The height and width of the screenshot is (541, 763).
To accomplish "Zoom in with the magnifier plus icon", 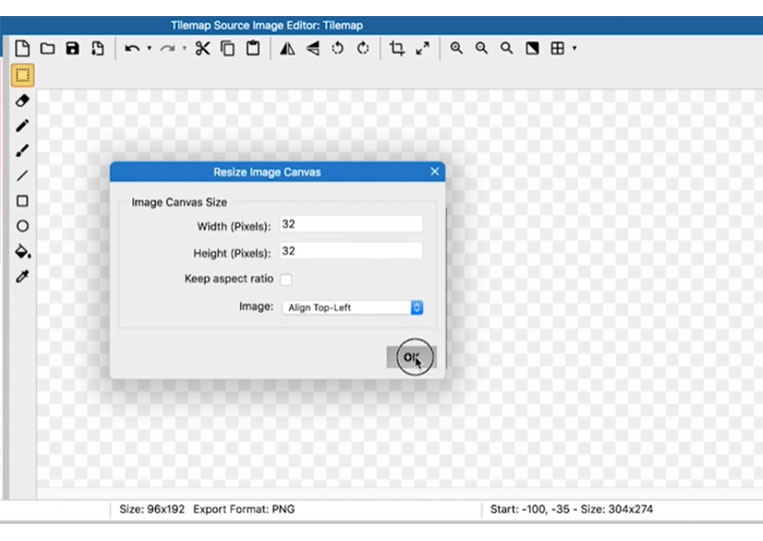I will tap(456, 48).
